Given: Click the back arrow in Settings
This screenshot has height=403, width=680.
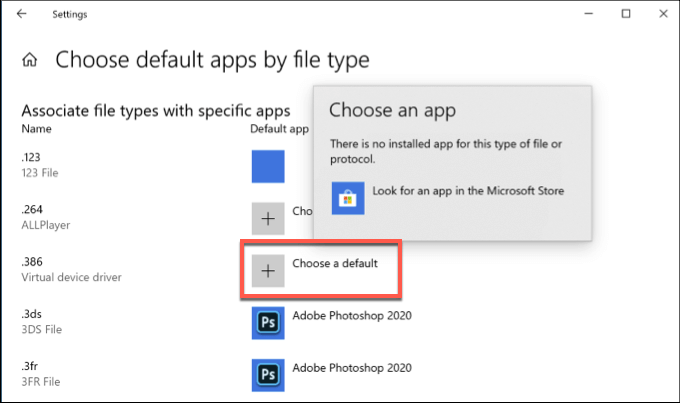Looking at the screenshot, I should [x=22, y=14].
